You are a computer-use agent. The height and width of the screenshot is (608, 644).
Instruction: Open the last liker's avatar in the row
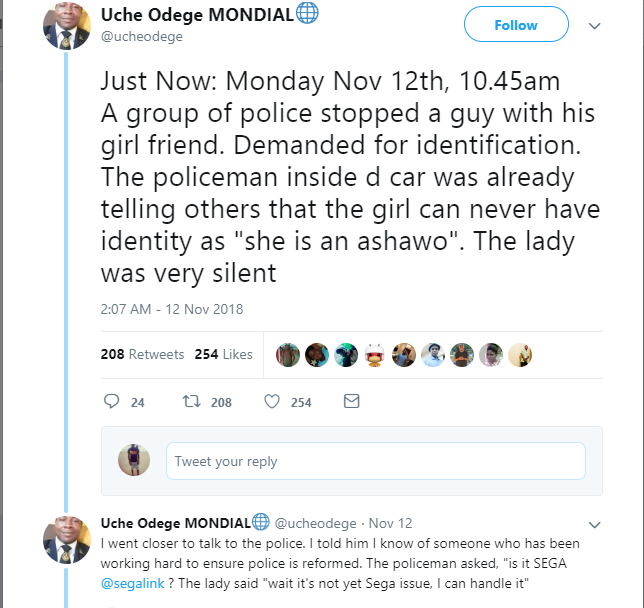coord(519,354)
